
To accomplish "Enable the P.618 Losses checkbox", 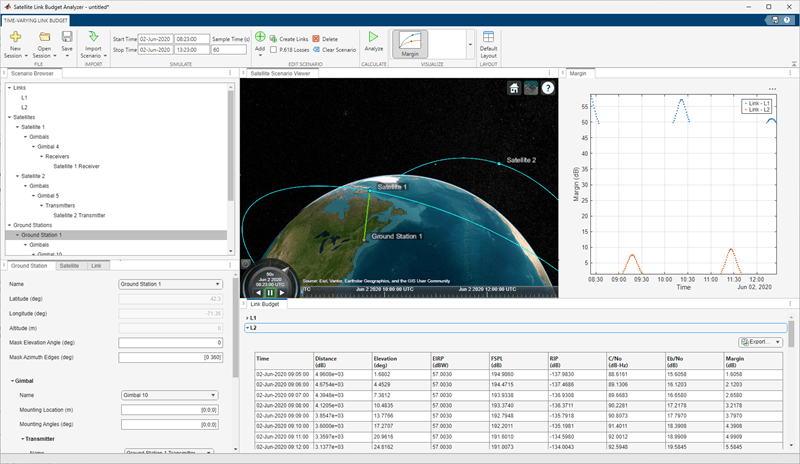I will pyautogui.click(x=273, y=50).
